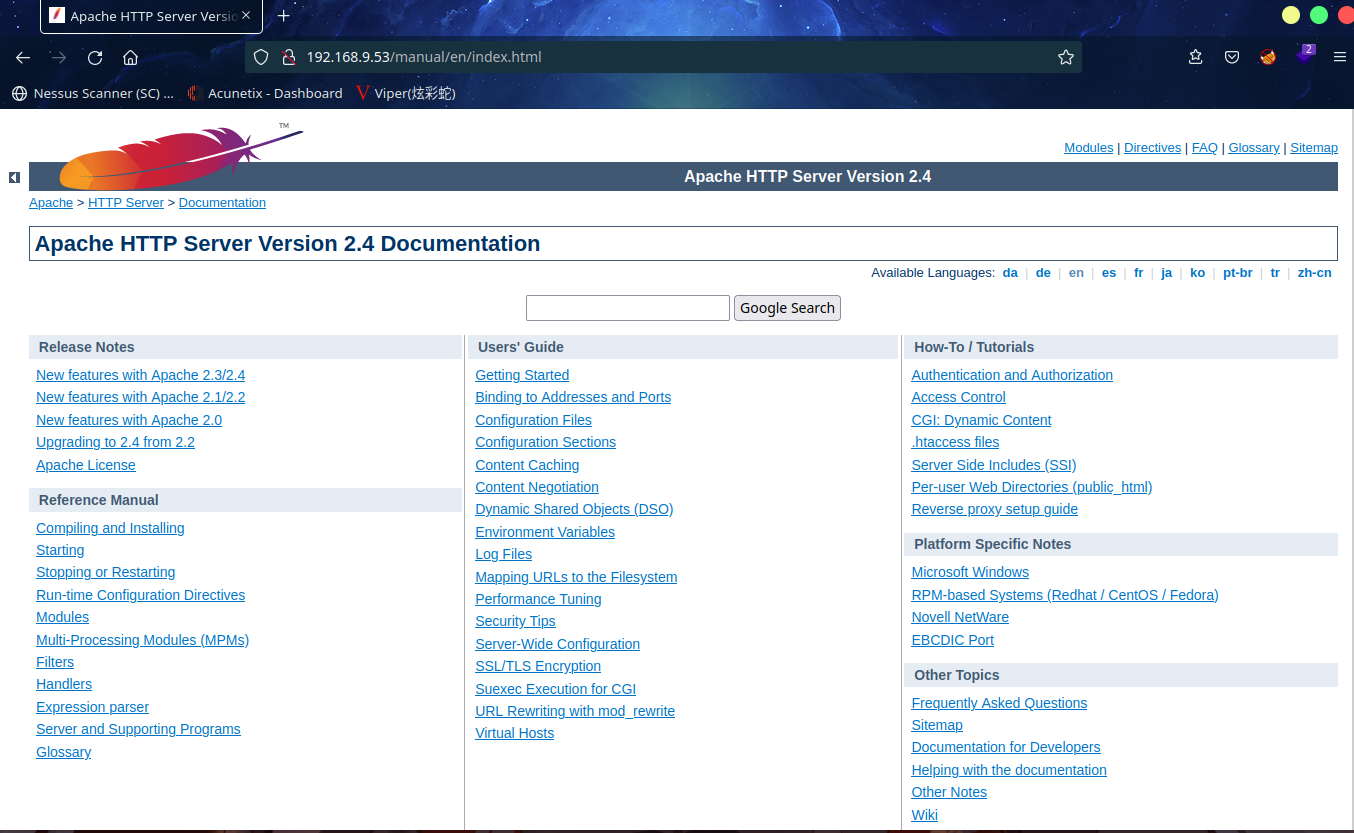Image resolution: width=1354 pixels, height=833 pixels.
Task: Close the Apache HTTP Server tab
Action: (x=246, y=16)
